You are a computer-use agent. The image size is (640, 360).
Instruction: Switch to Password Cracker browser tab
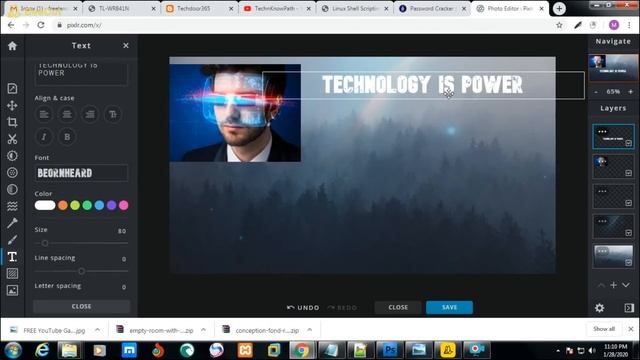(x=432, y=9)
